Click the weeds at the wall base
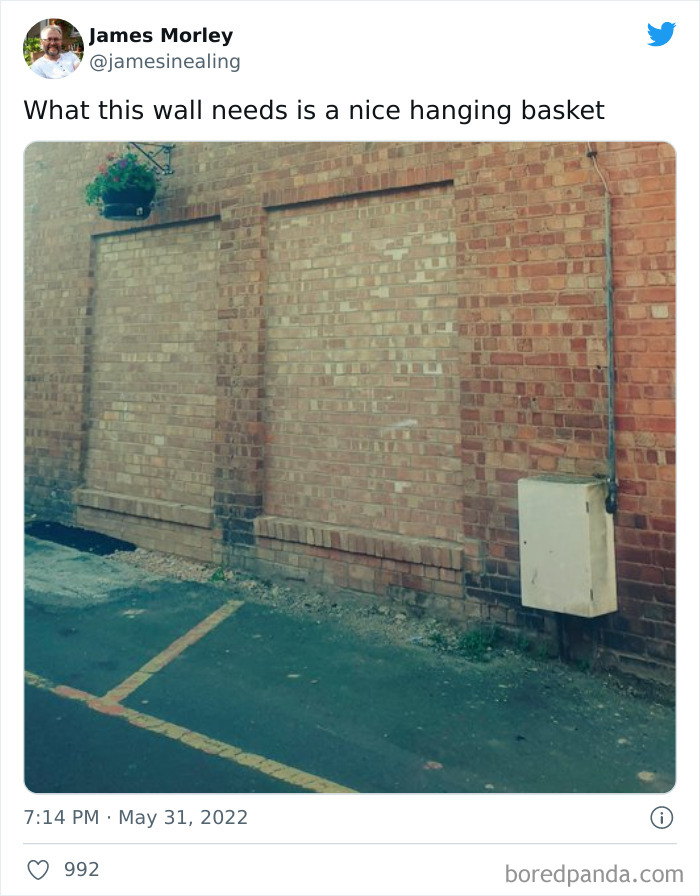This screenshot has height=896, width=700. click(x=477, y=641)
